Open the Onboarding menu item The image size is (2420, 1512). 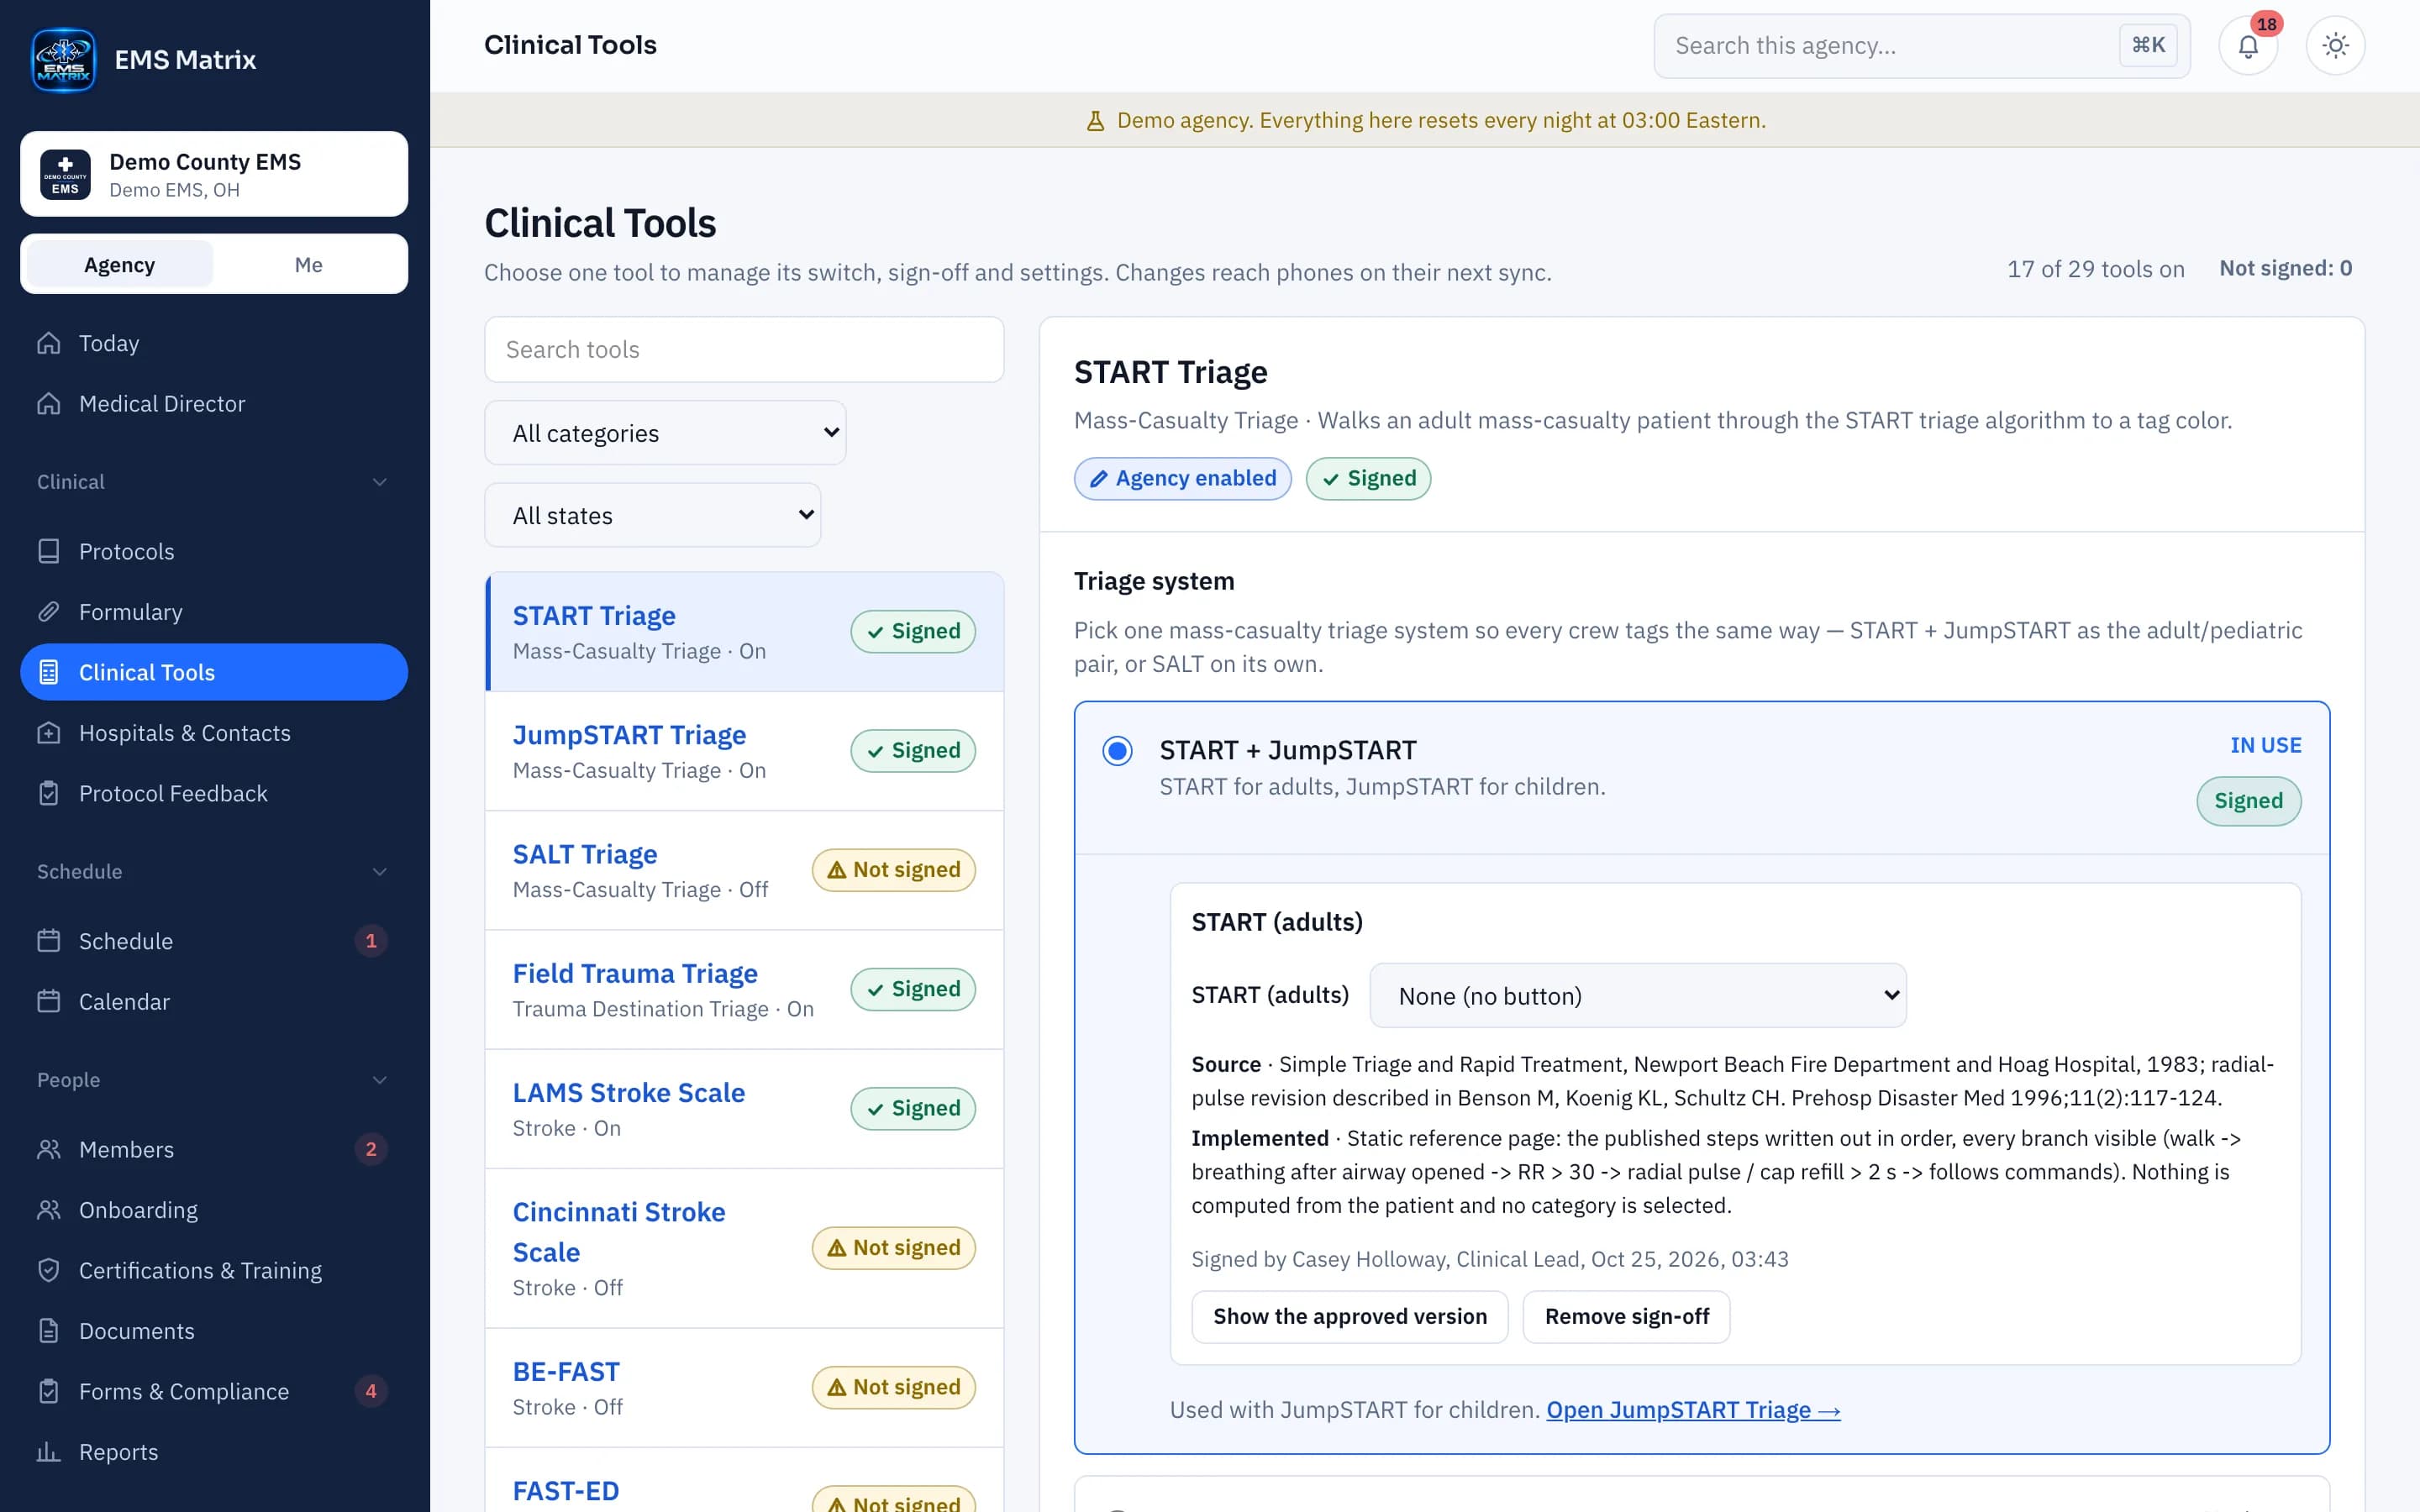(214, 1210)
